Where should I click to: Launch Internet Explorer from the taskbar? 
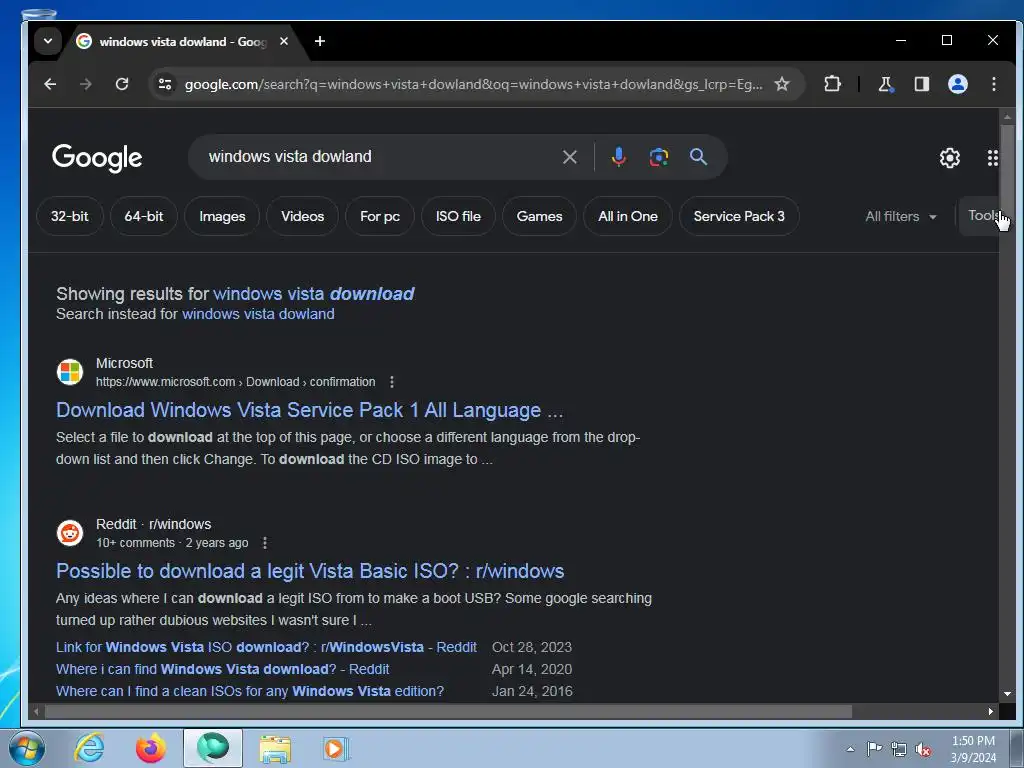[89, 748]
